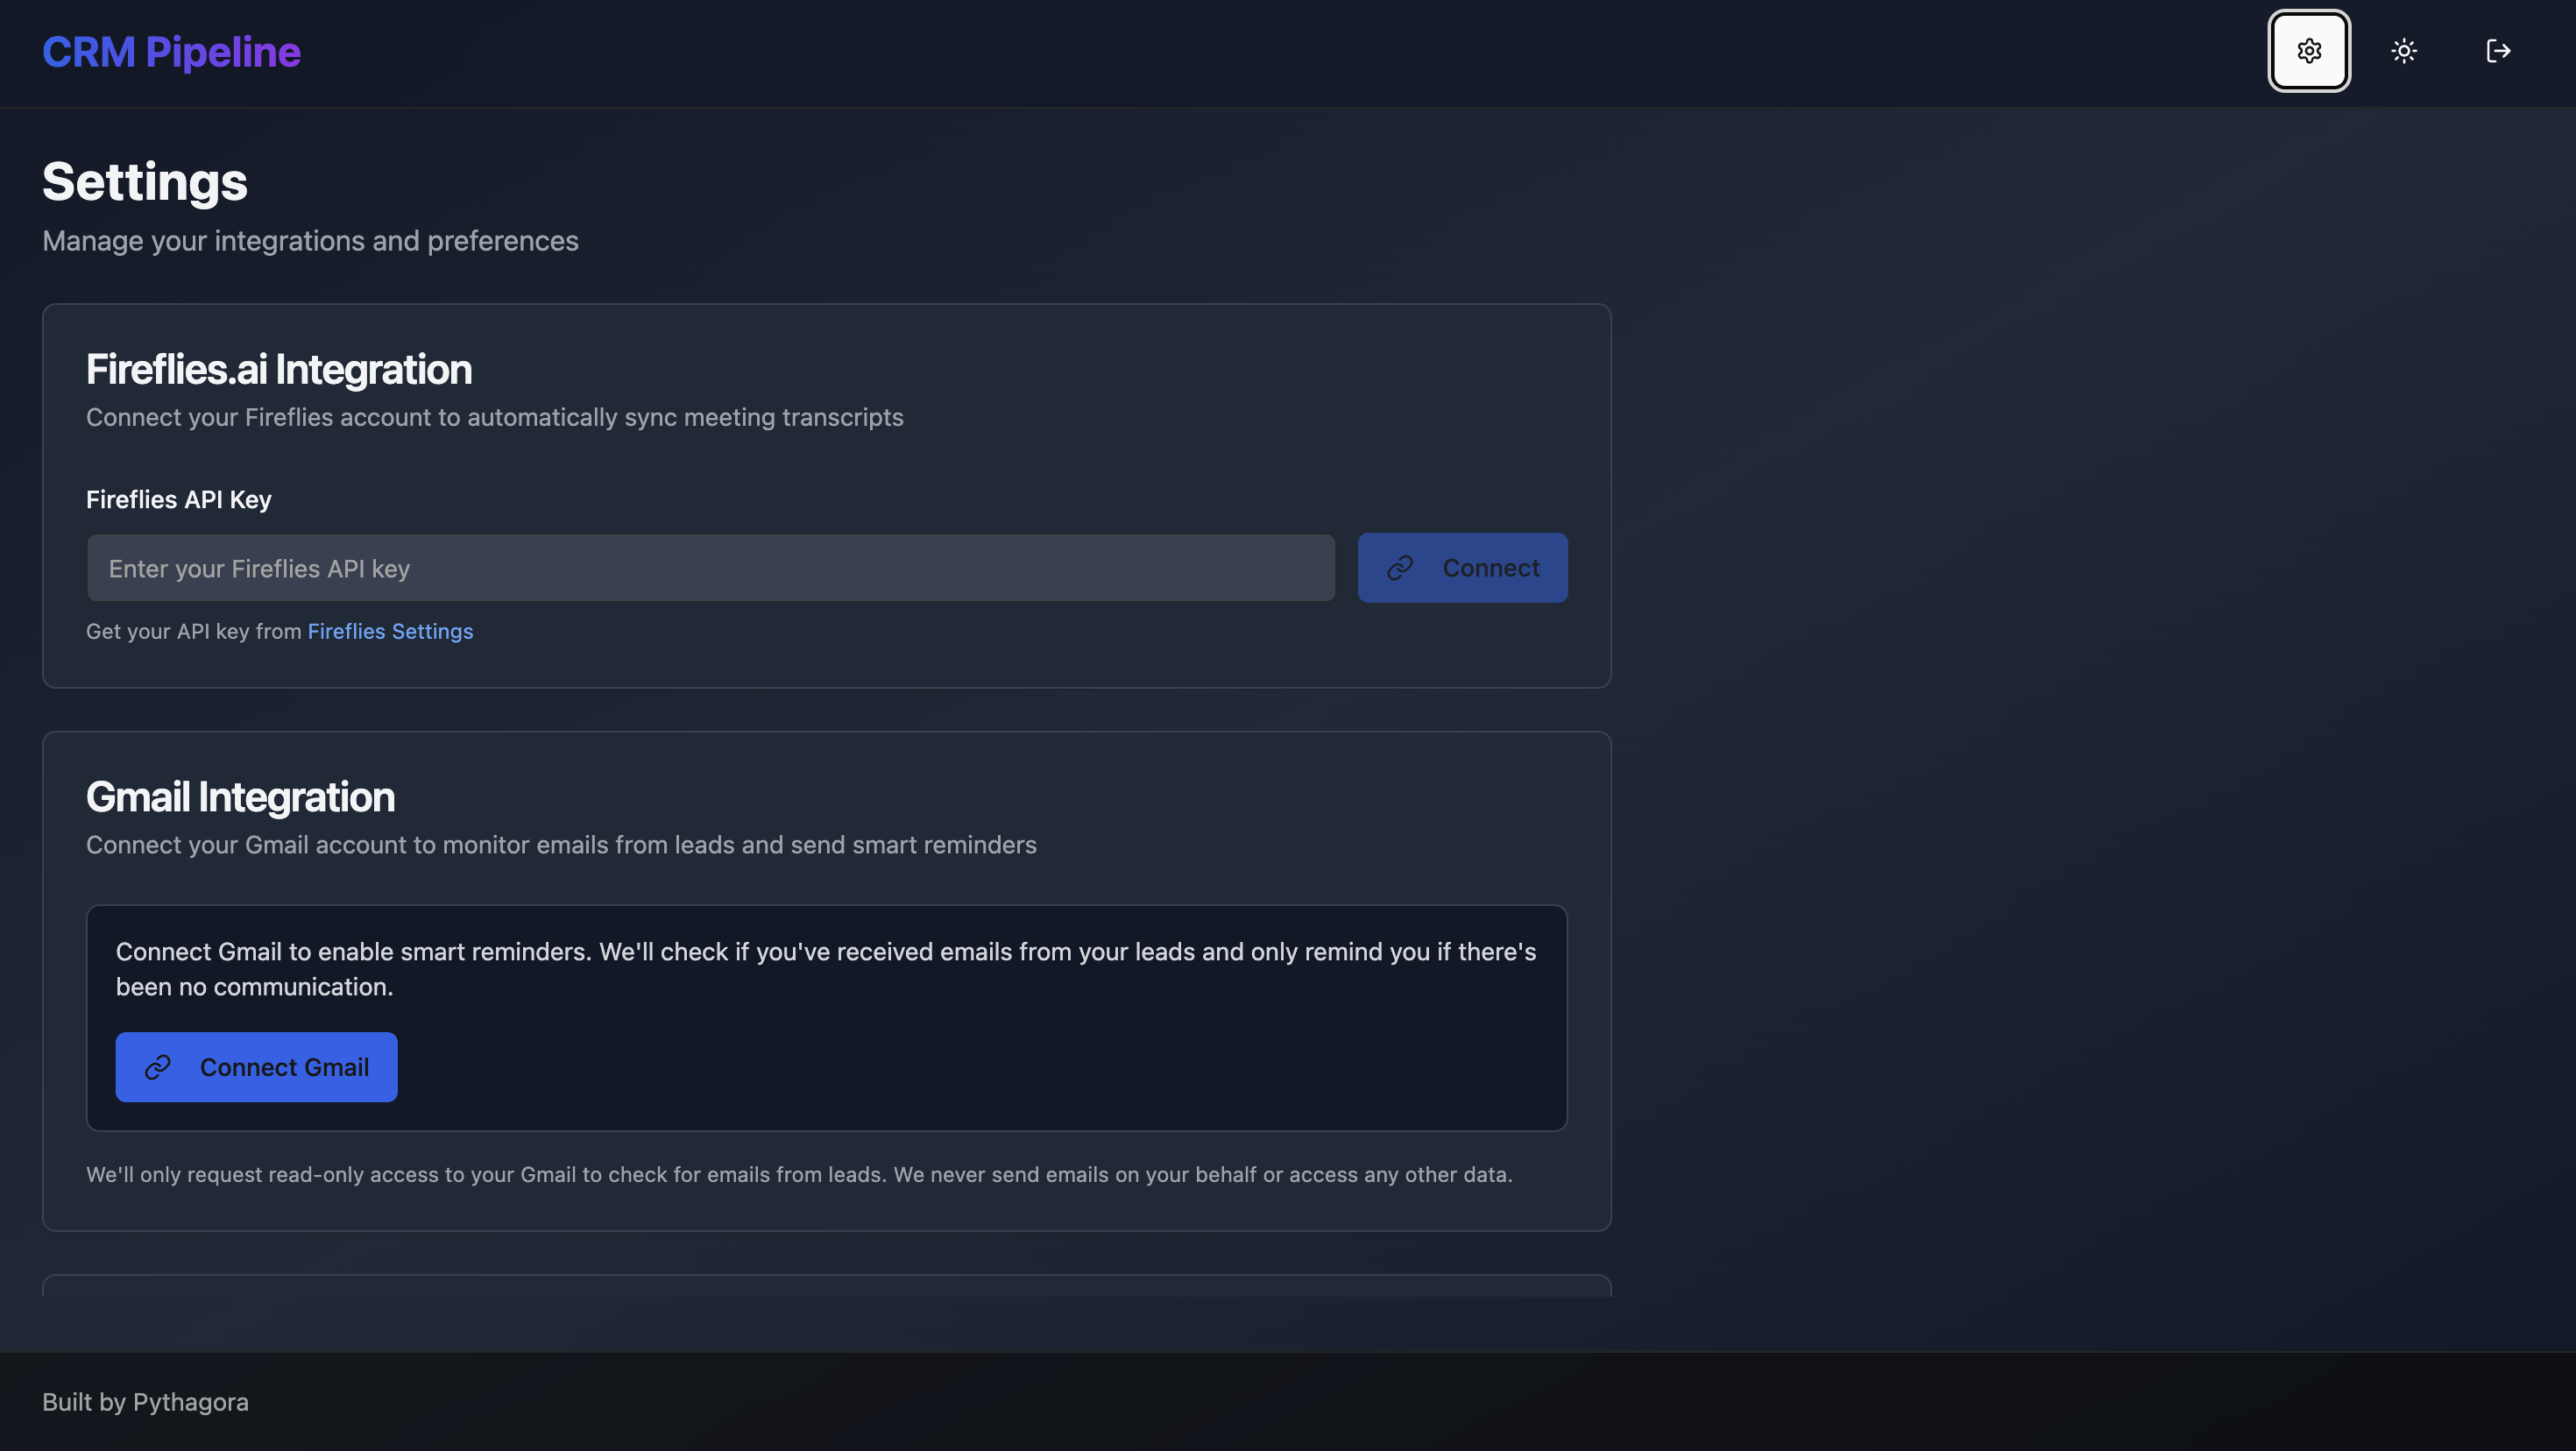Click the chain icon on Connect Gmail button
Screen dimensions: 2576x1451
pyautogui.click(x=157, y=1067)
